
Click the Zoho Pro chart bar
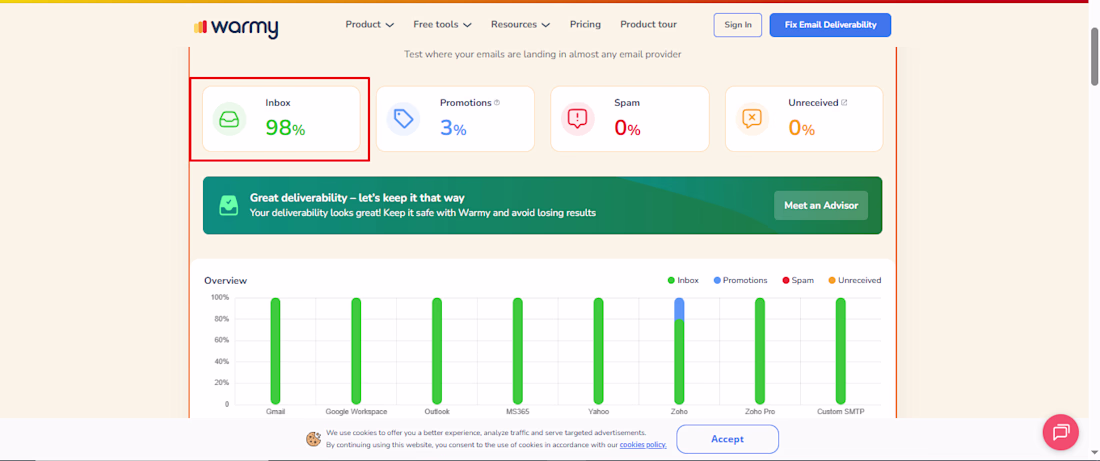pos(760,351)
